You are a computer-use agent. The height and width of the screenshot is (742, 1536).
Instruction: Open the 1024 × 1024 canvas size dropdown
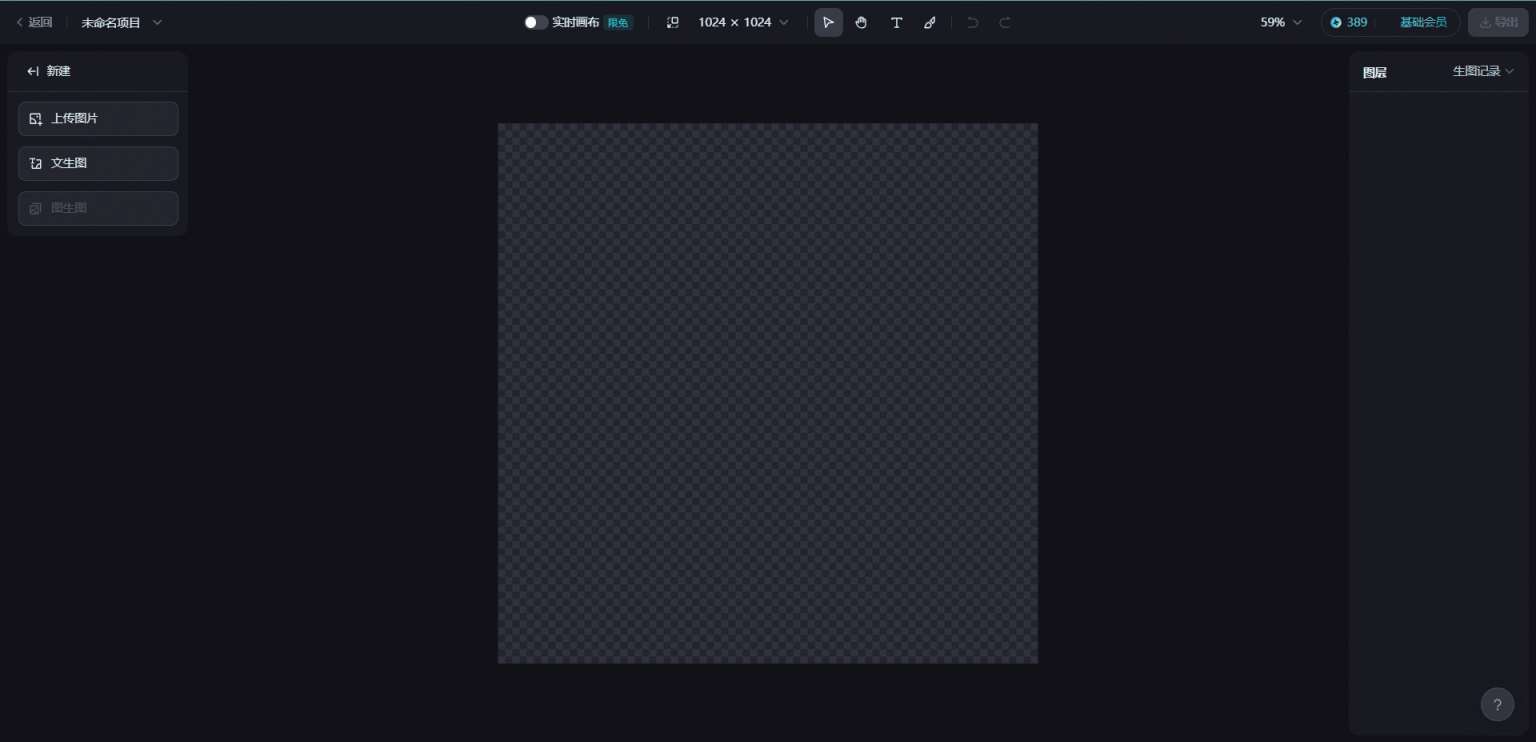point(743,22)
